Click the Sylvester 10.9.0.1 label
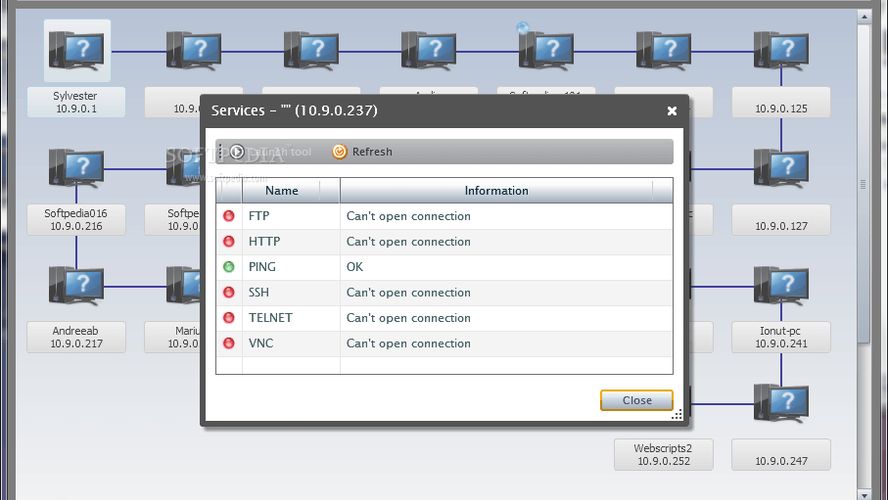888x500 pixels. coord(76,102)
